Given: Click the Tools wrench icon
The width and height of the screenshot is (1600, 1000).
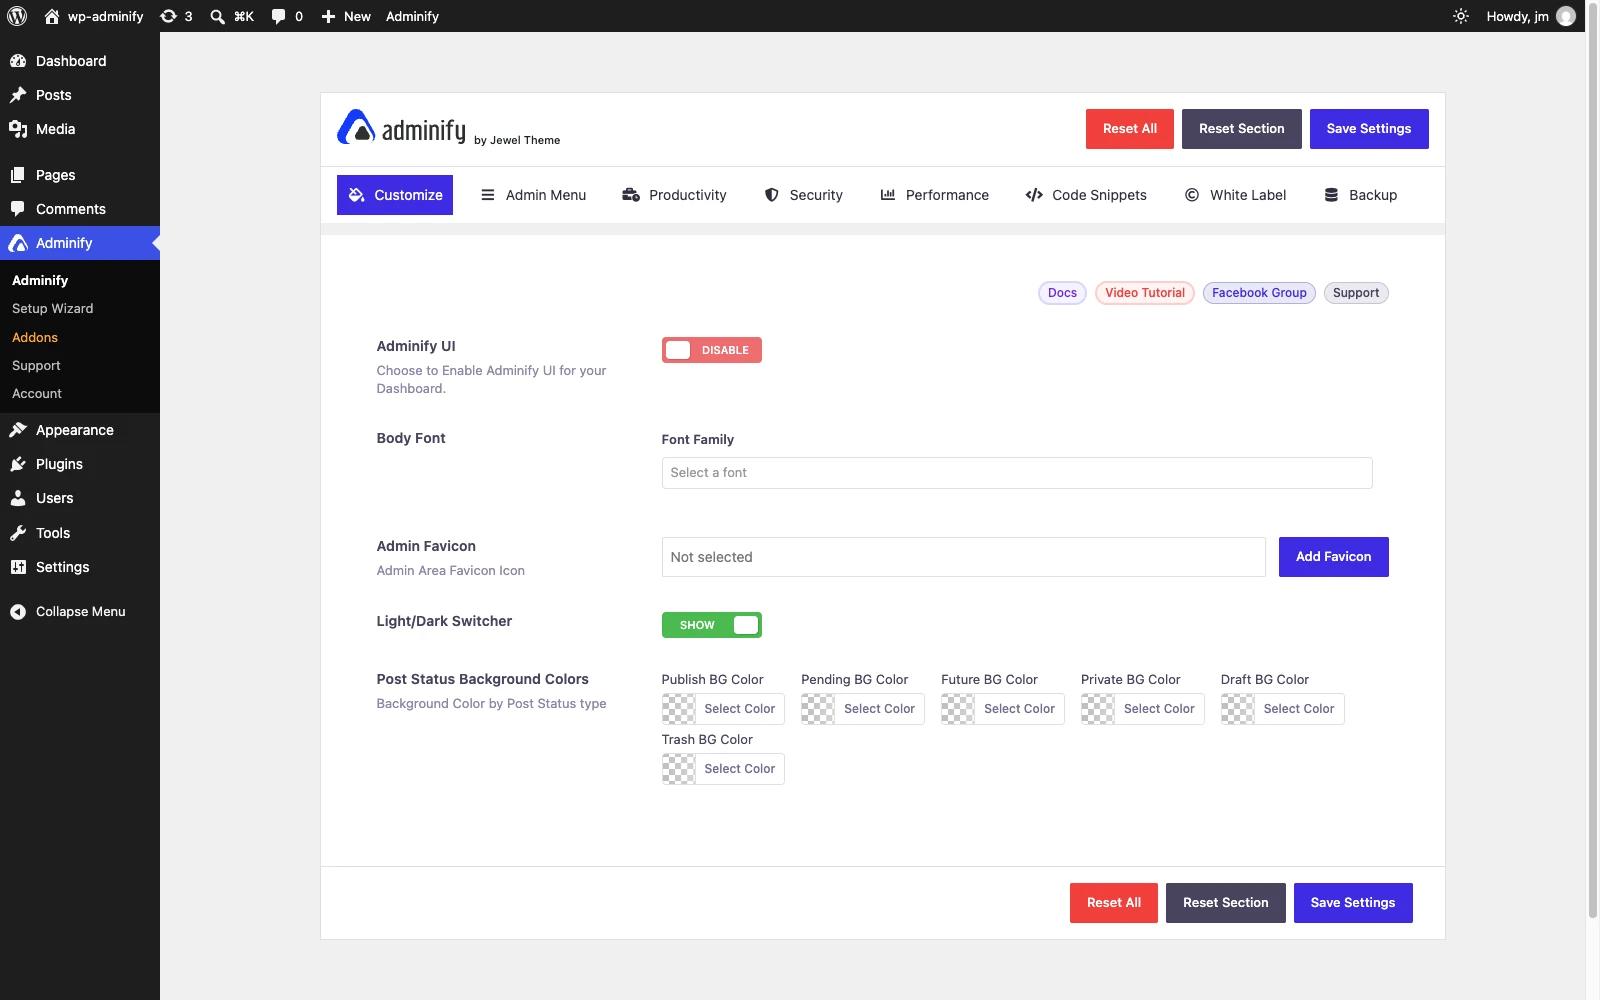Looking at the screenshot, I should click(18, 533).
